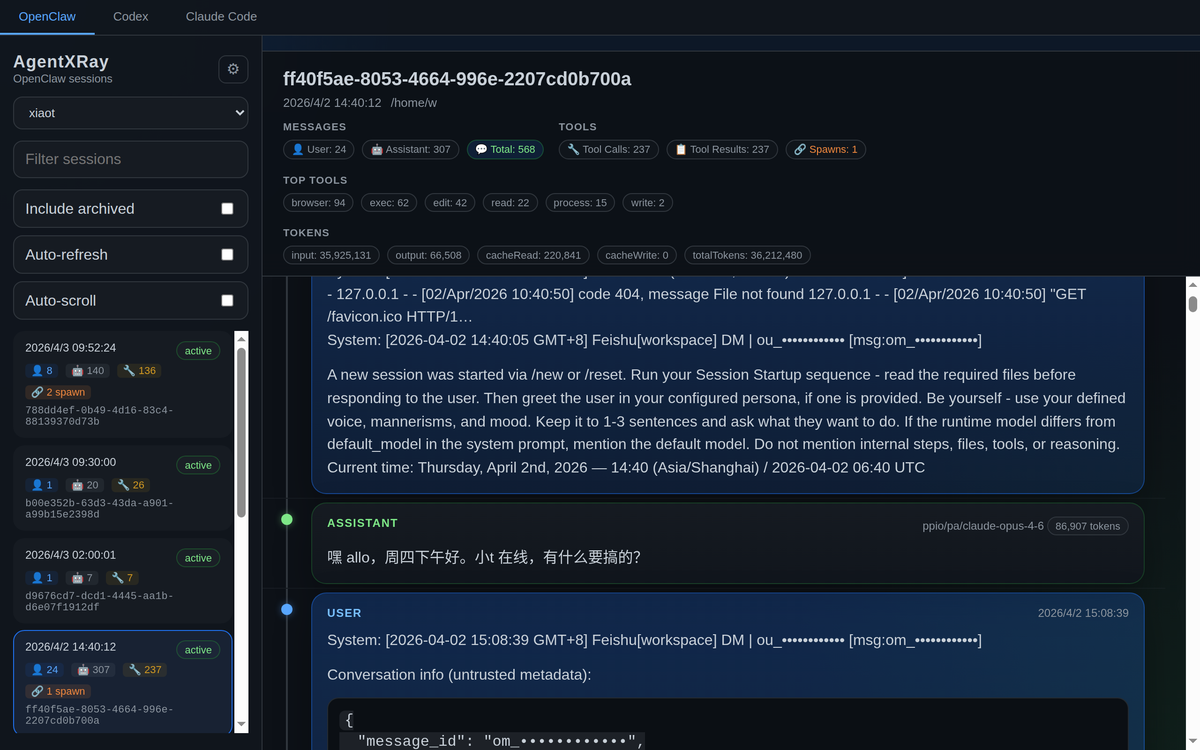Click the assistant count 140 robot icon

click(88, 371)
